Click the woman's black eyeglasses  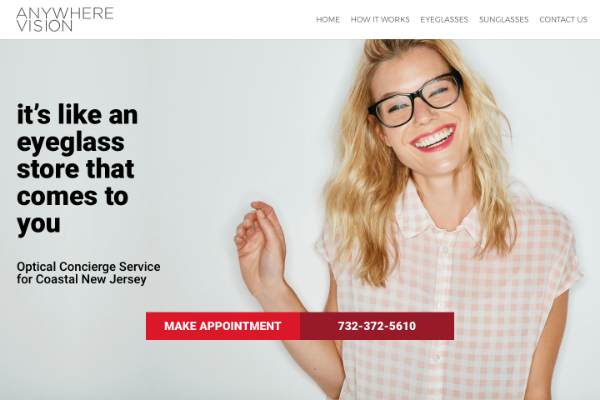tap(415, 100)
